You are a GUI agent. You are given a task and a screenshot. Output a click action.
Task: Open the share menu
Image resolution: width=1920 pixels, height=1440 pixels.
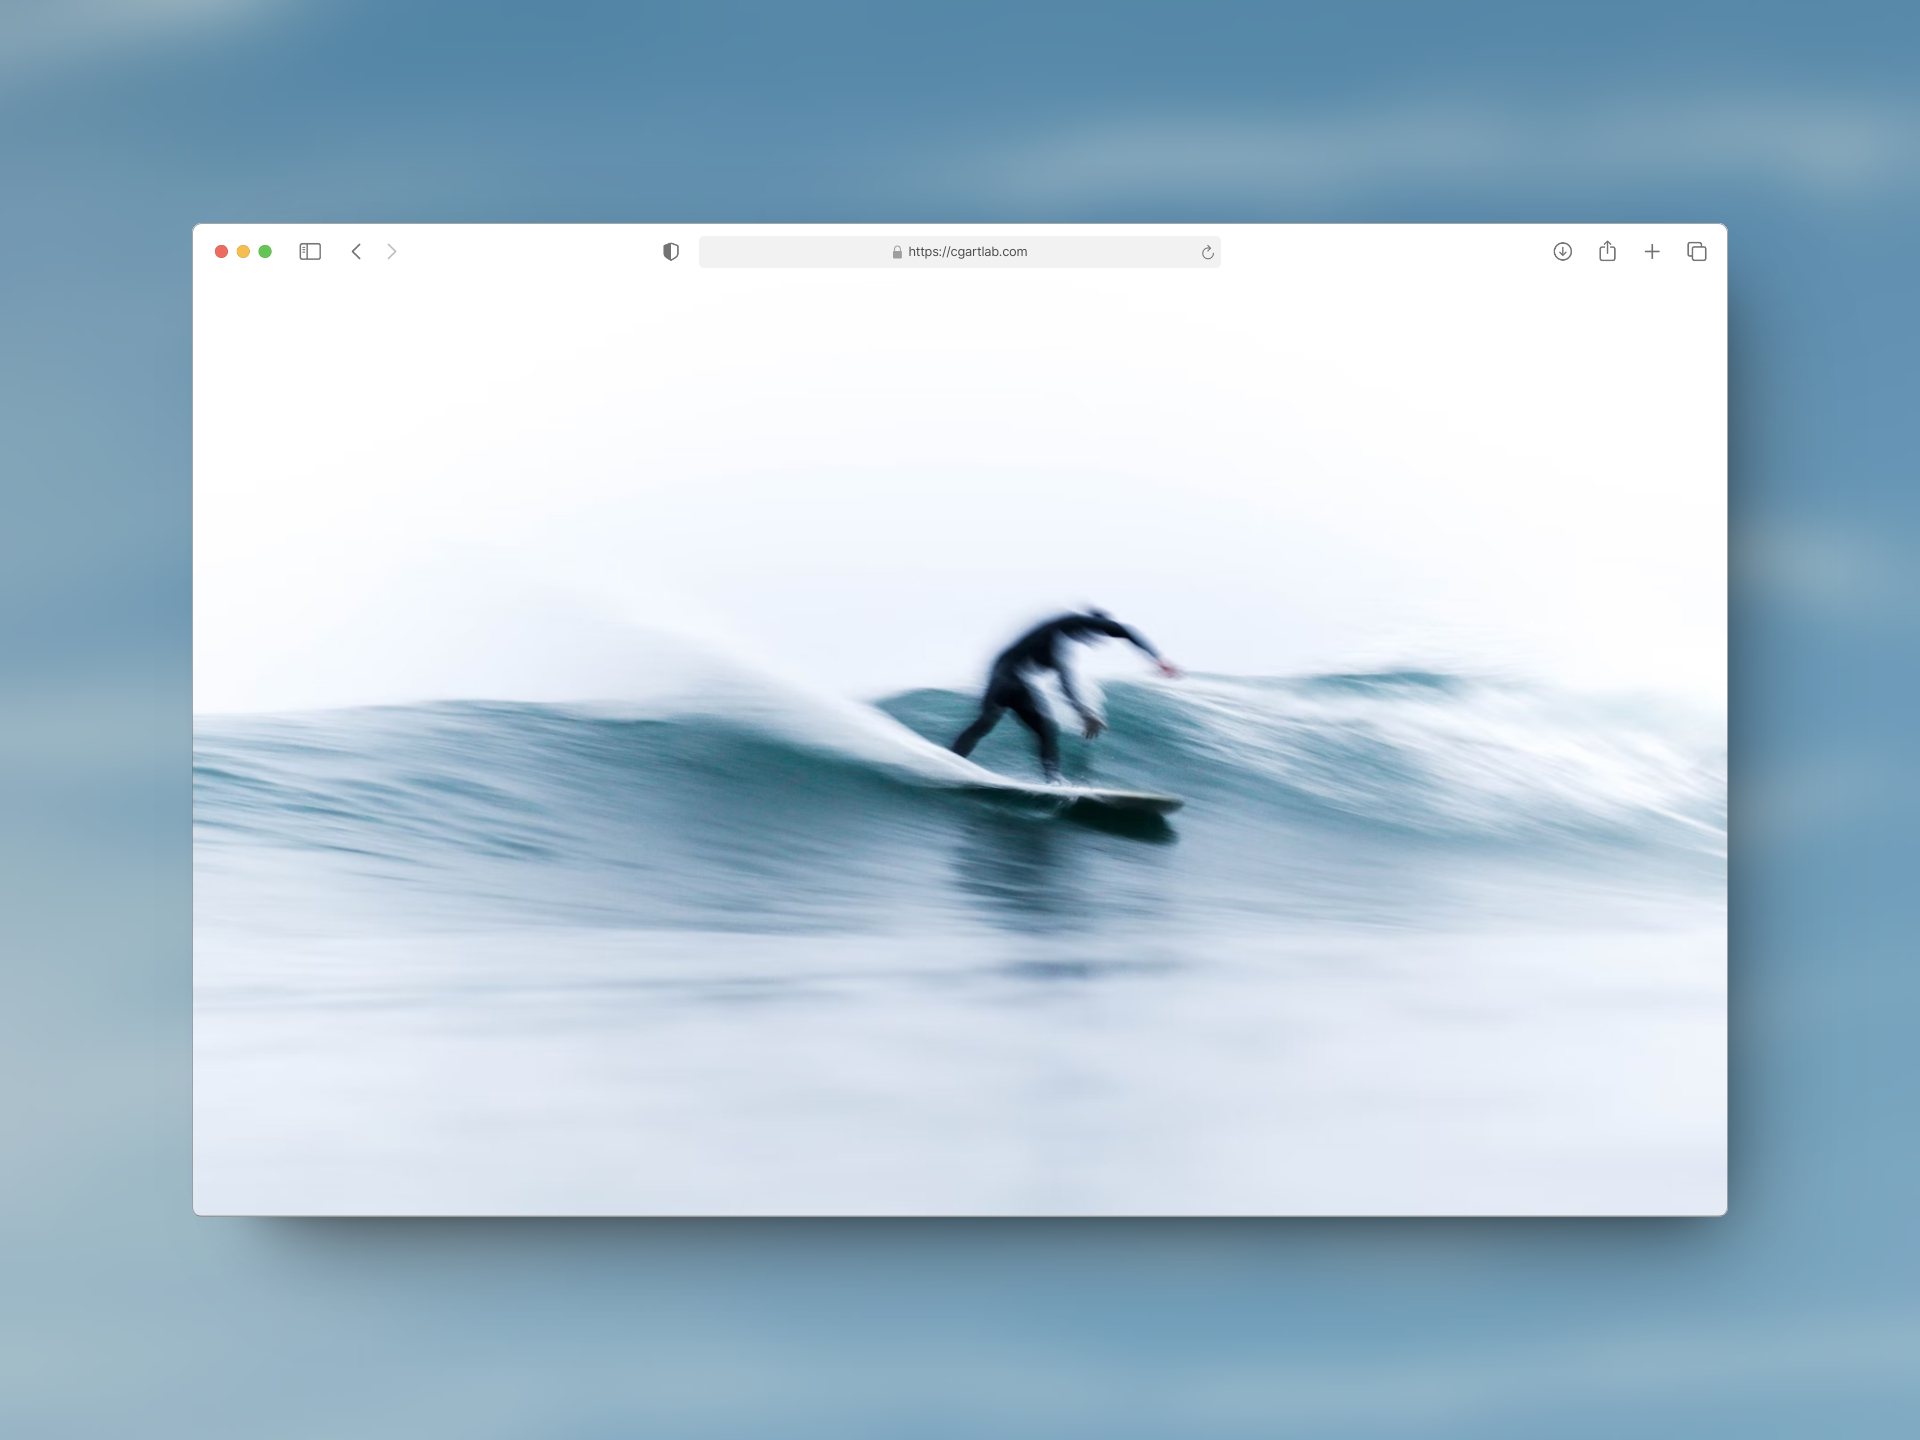tap(1607, 252)
